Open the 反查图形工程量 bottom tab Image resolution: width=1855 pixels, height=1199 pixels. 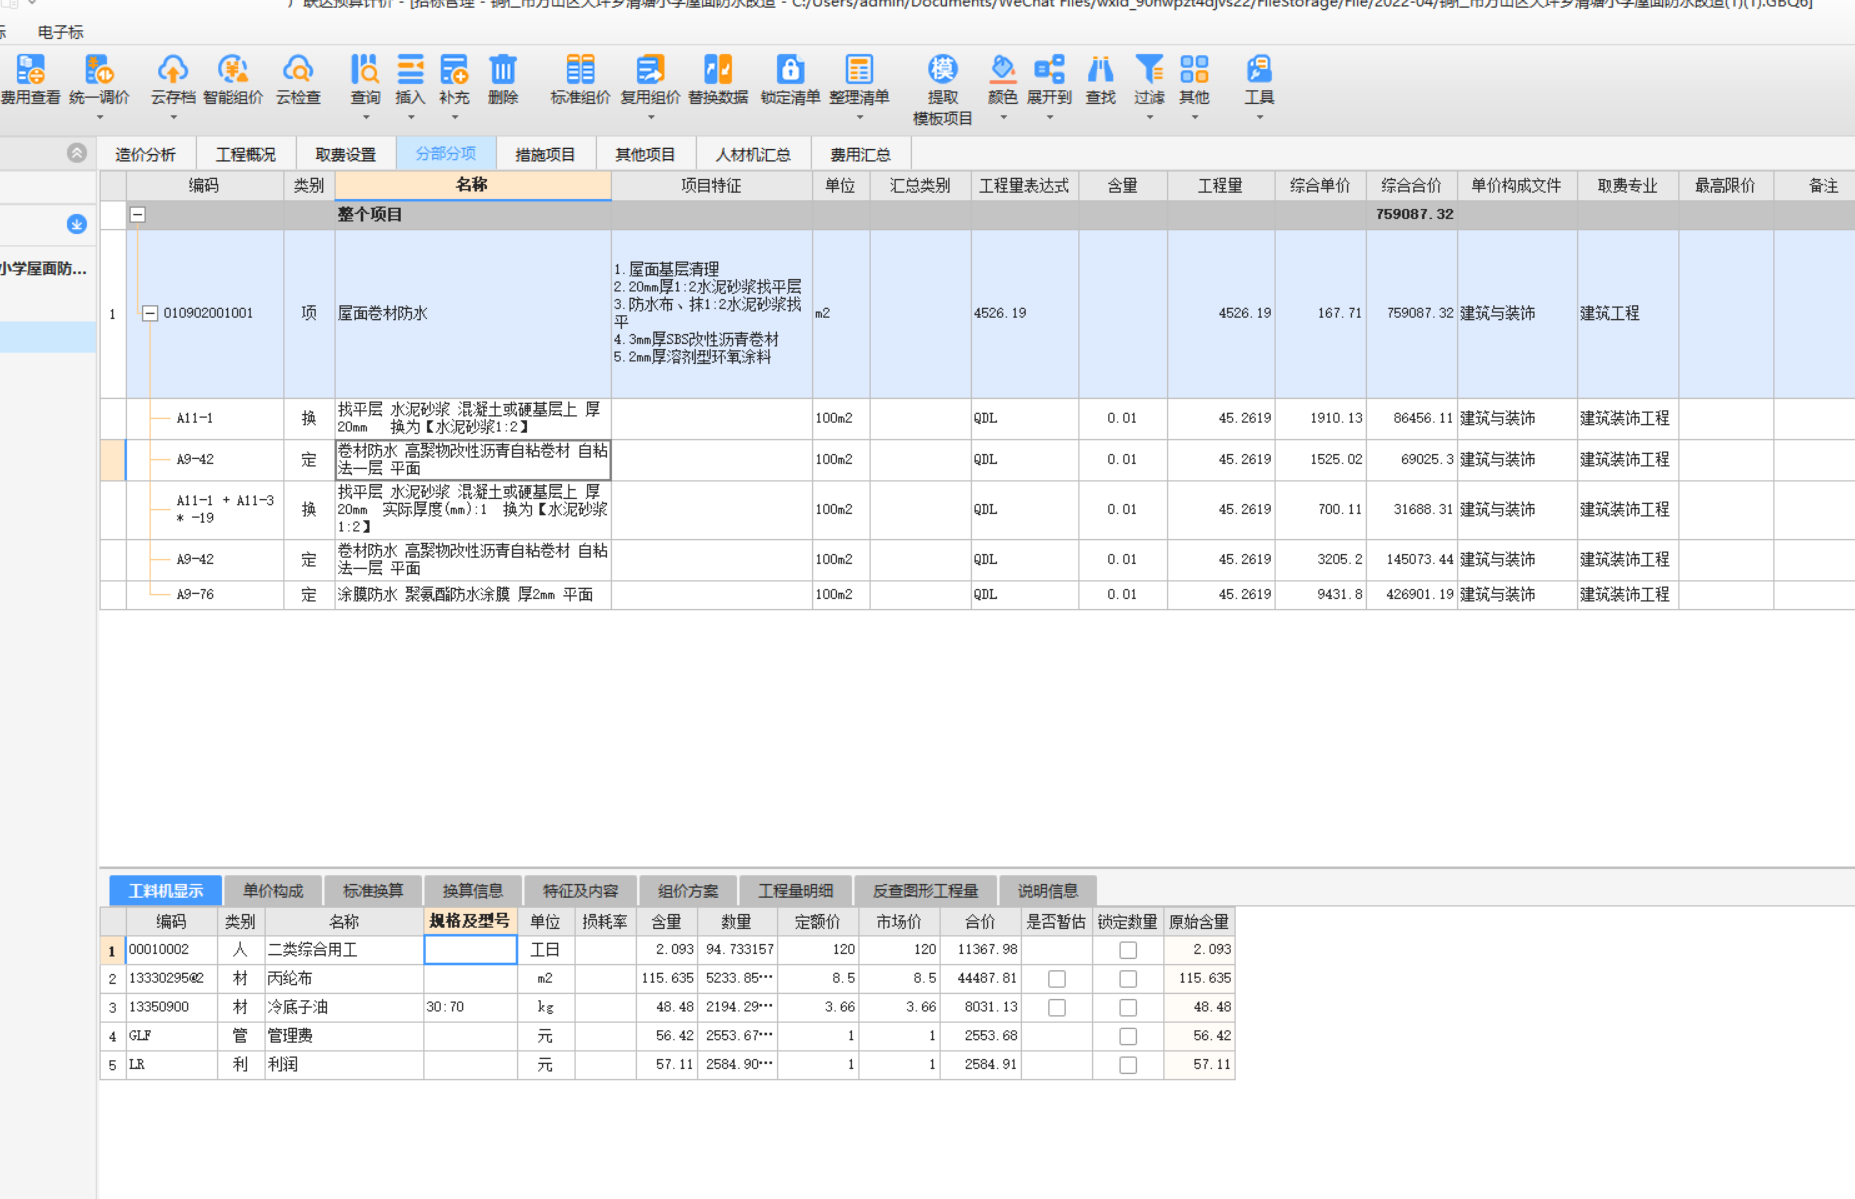tap(926, 891)
